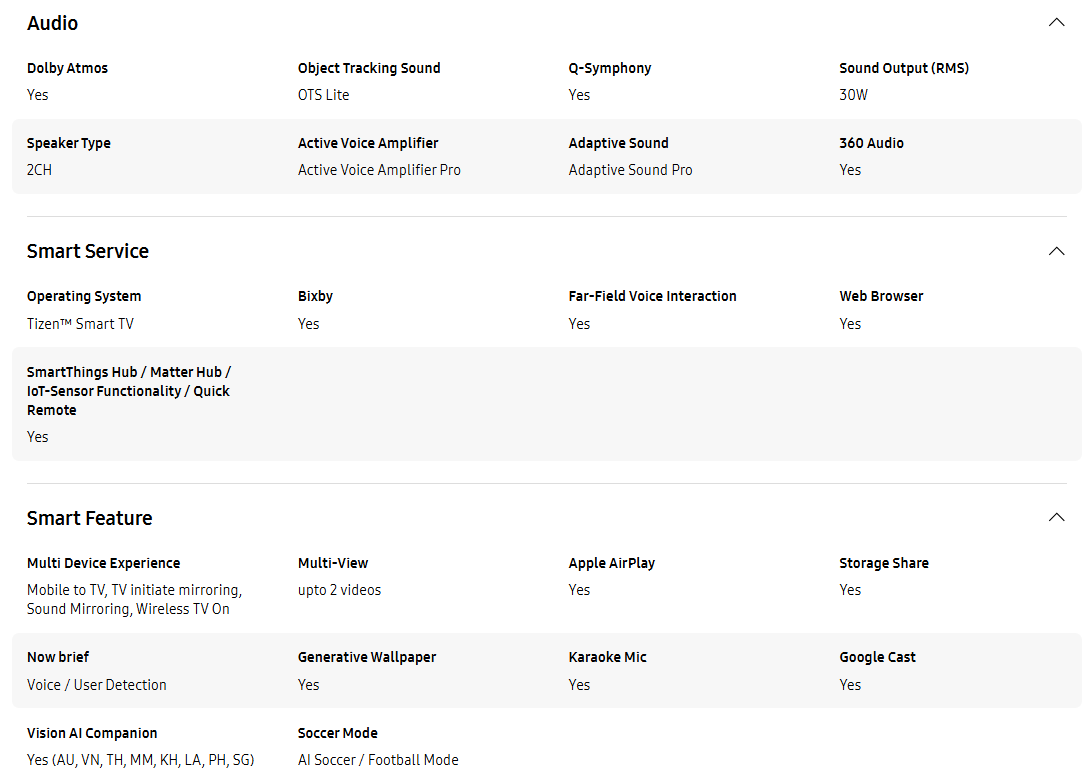Select the Far-Field Voice Interaction label

653,297
